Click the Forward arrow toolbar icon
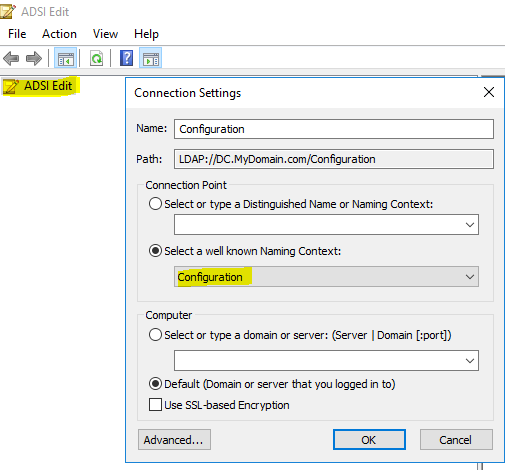The width and height of the screenshot is (505, 470). coord(34,58)
